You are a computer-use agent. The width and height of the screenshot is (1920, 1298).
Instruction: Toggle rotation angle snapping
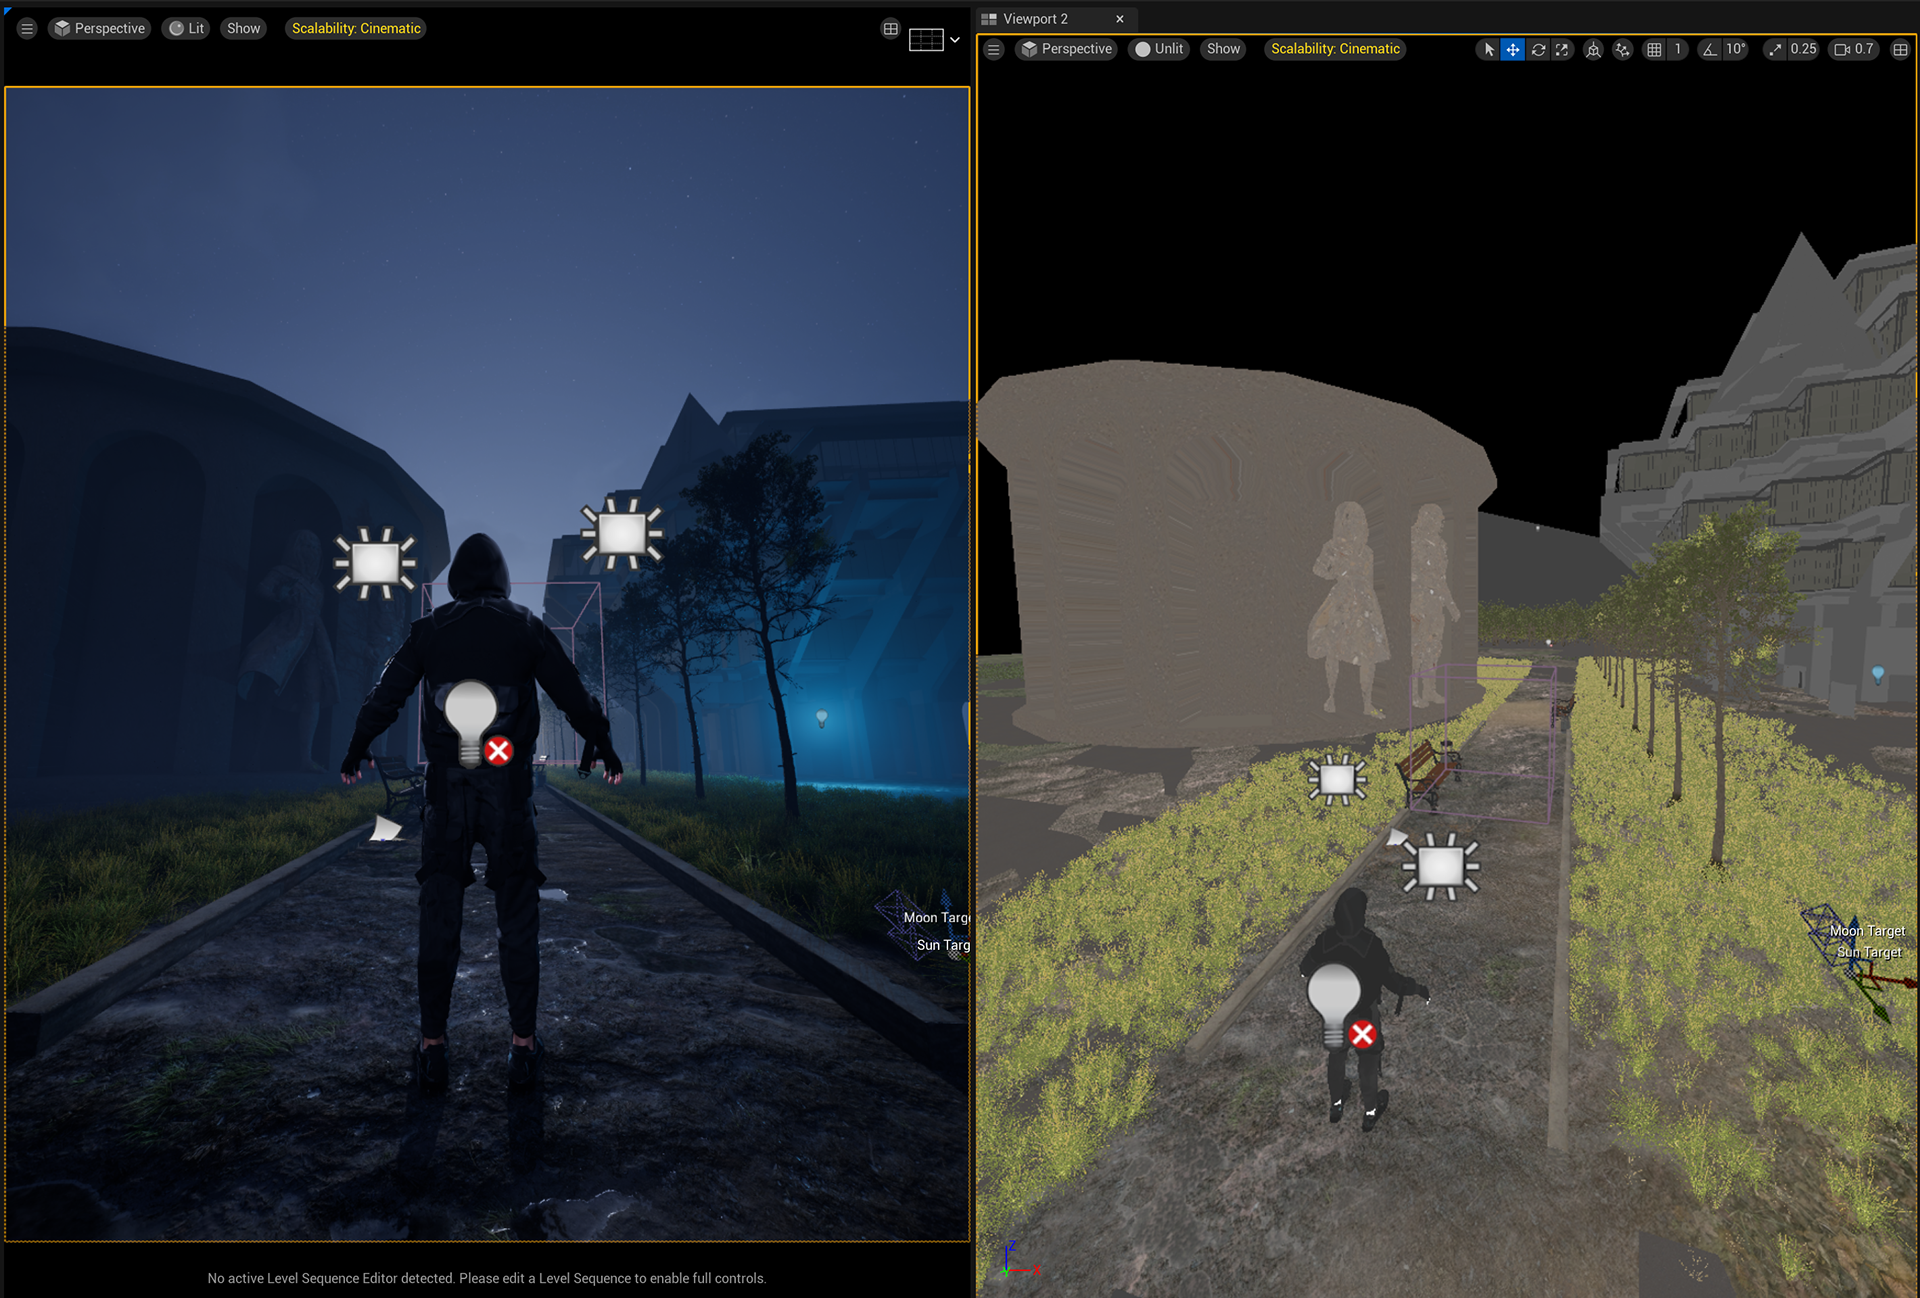tap(1709, 49)
